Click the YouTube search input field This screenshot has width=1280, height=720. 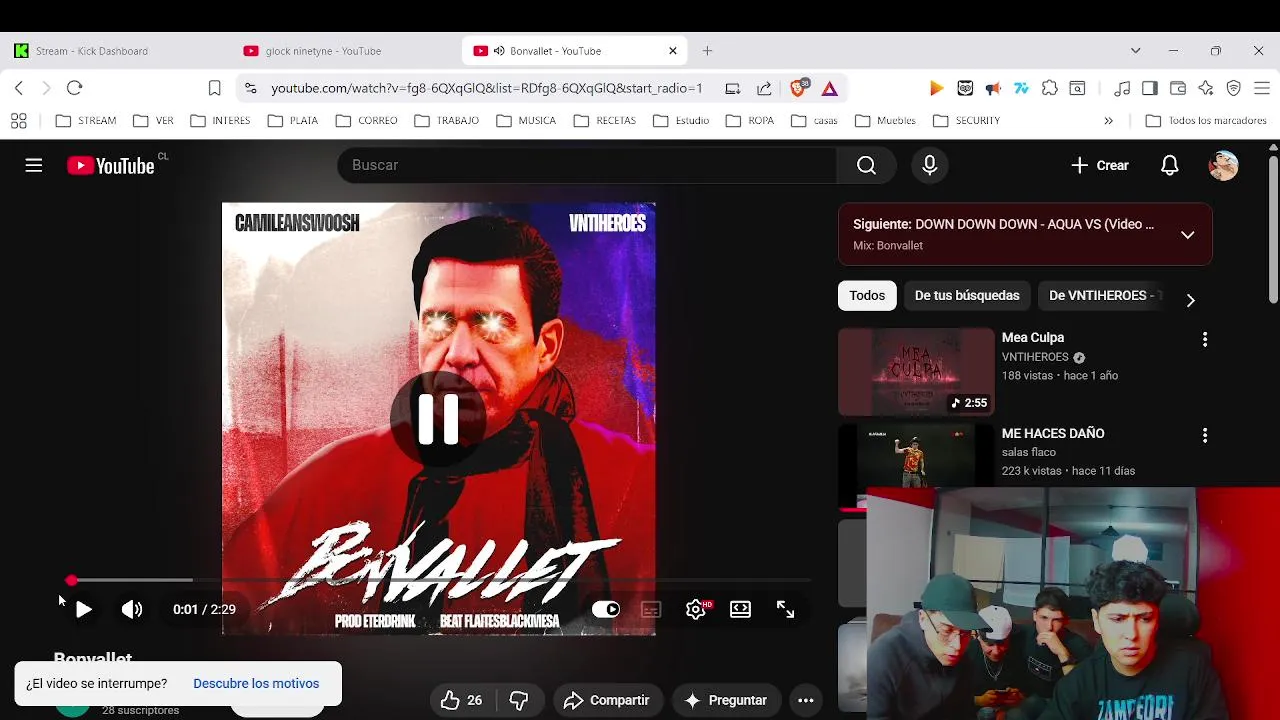[587, 166]
